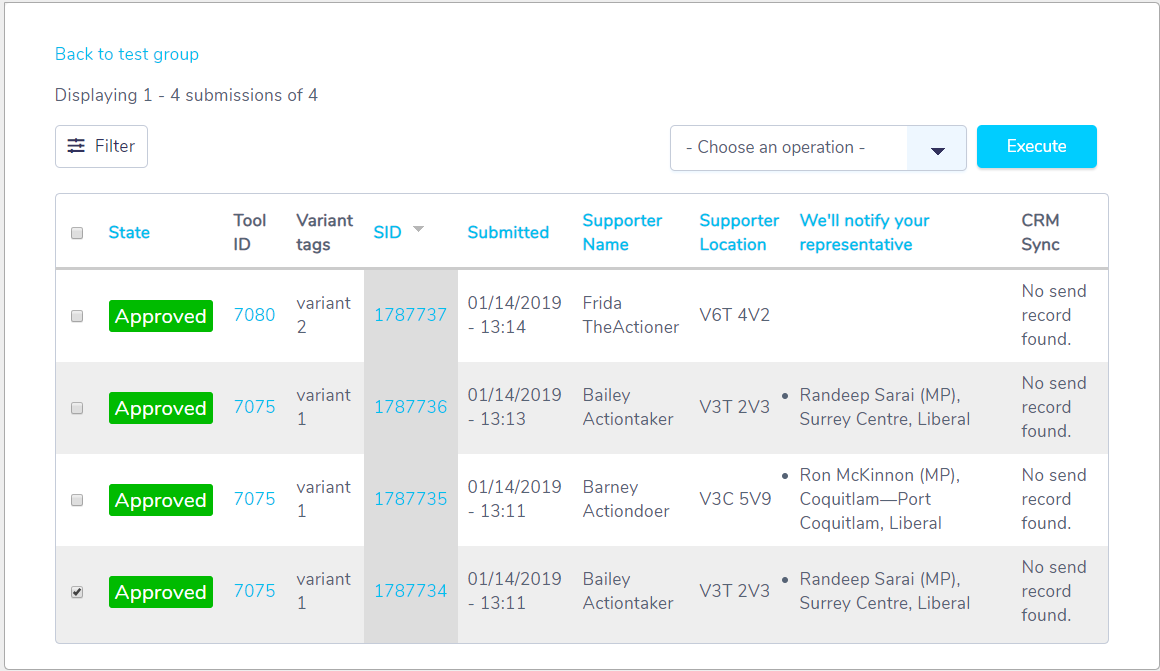Open submission SID 1787736 link
The image size is (1160, 671).
pos(411,407)
